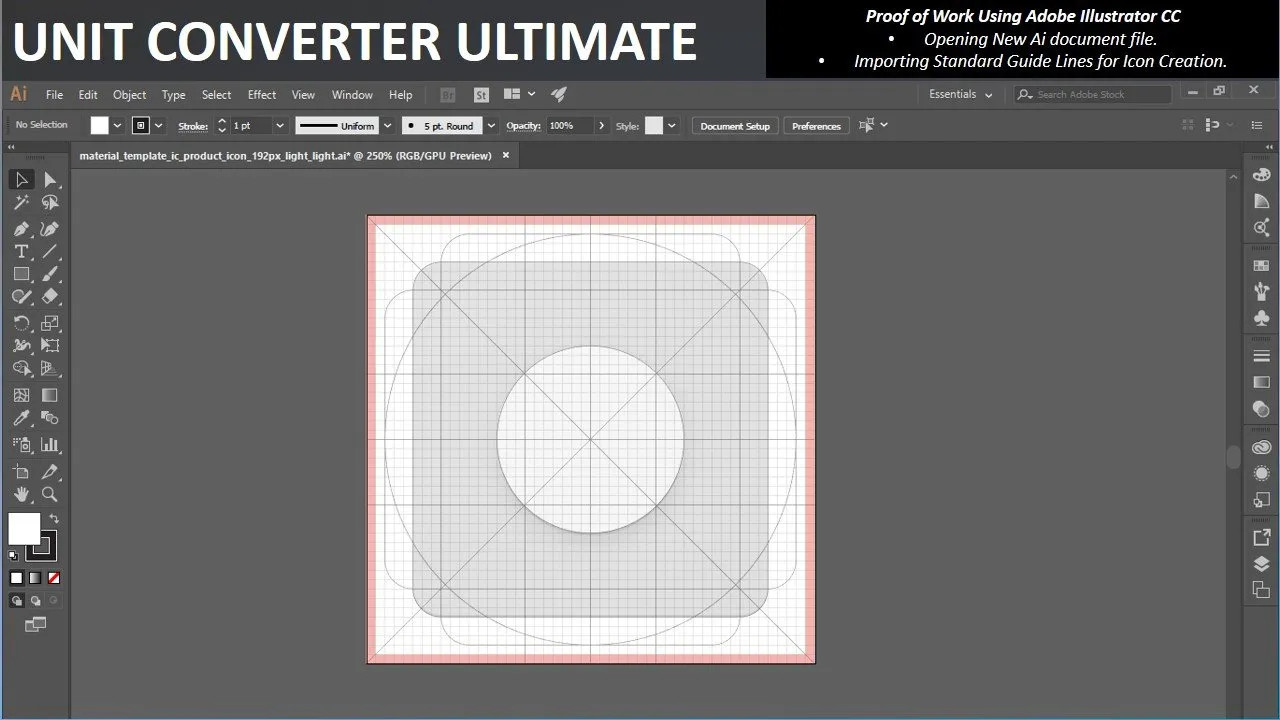
Task: Select the Scale tool
Action: pos(50,323)
